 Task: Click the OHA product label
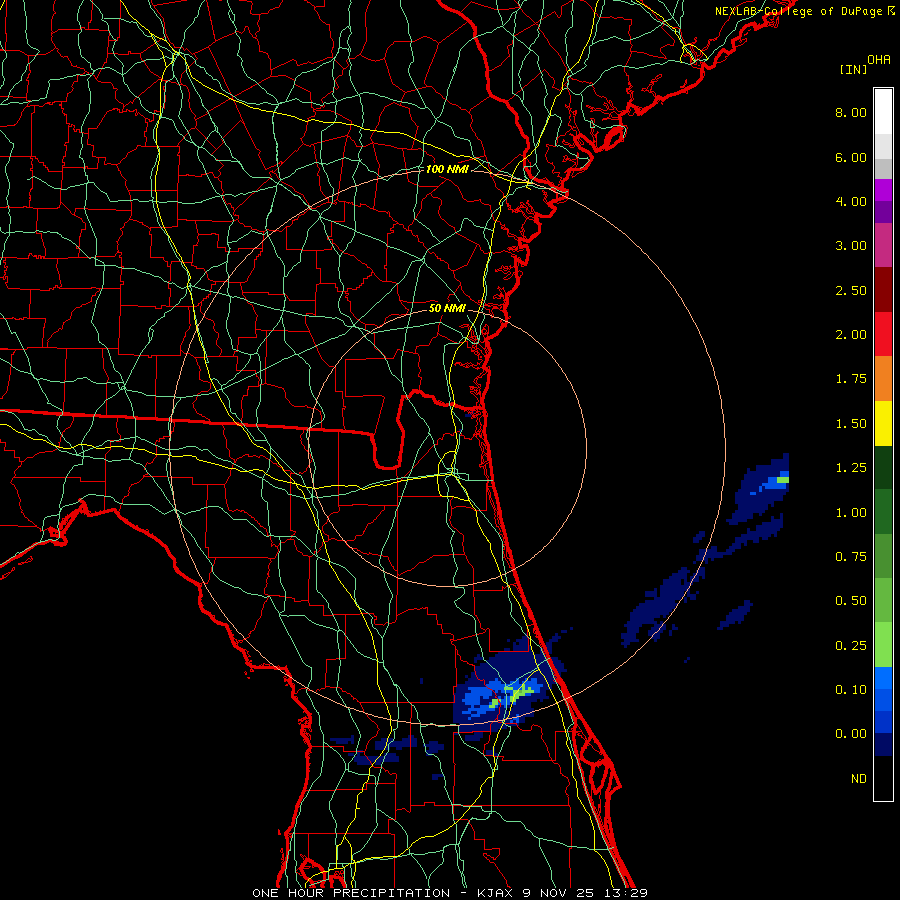(879, 60)
